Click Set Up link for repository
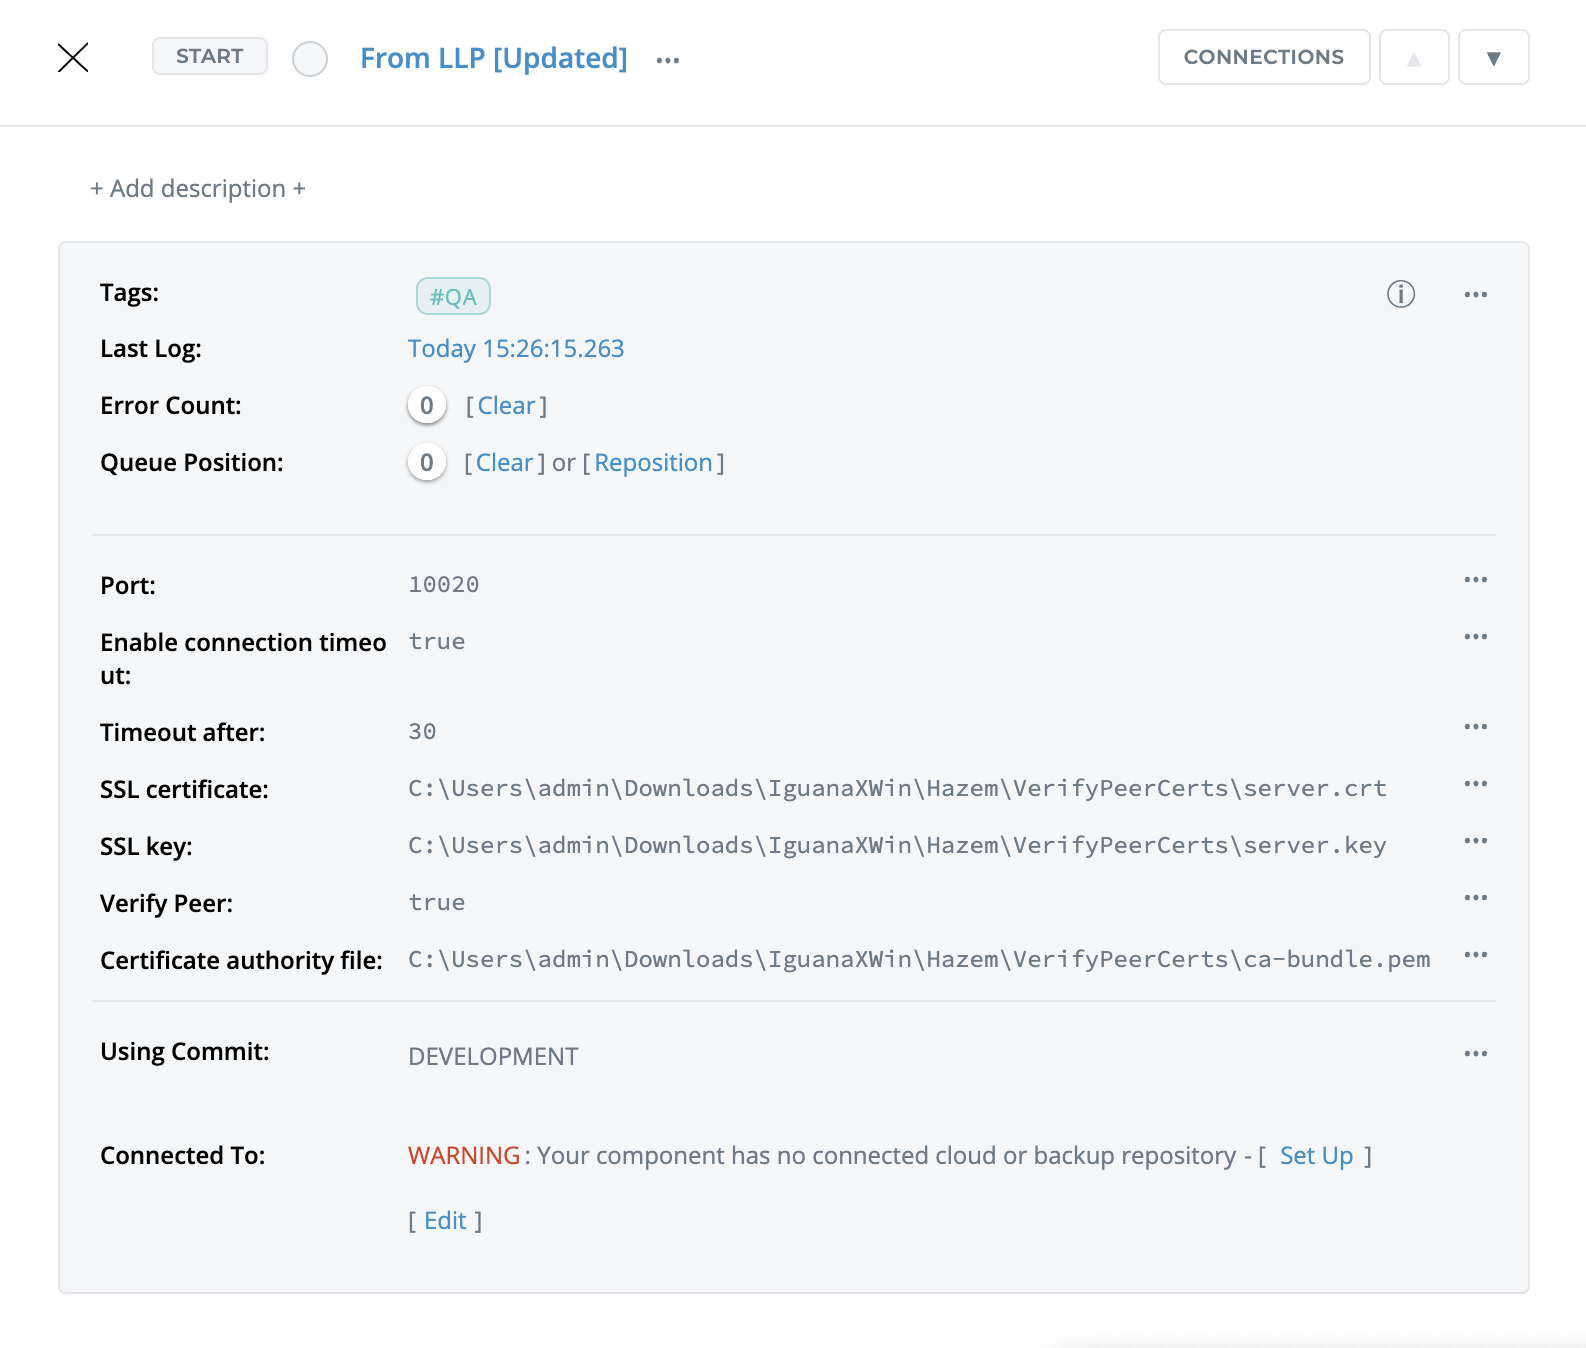Screen dimensions: 1586x1348 [x=1316, y=1156]
